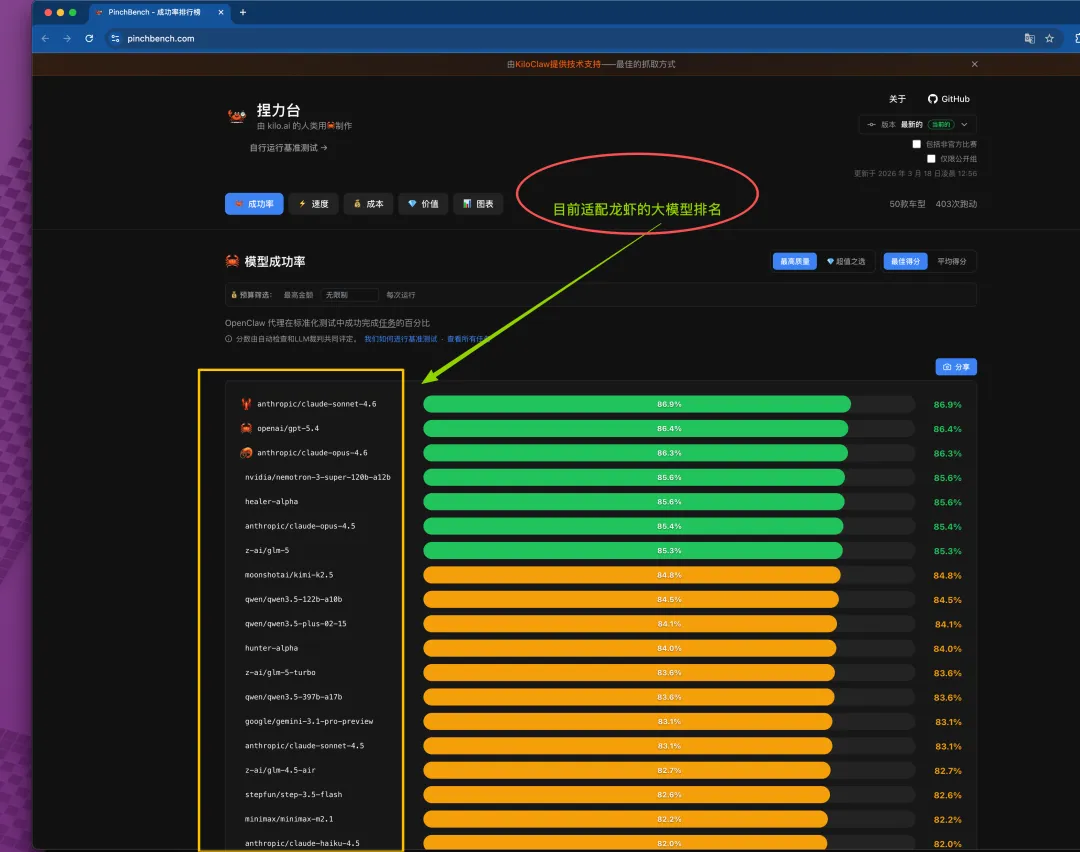The image size is (1080, 852).
Task: Reload the page with the refresh icon
Action: point(89,39)
